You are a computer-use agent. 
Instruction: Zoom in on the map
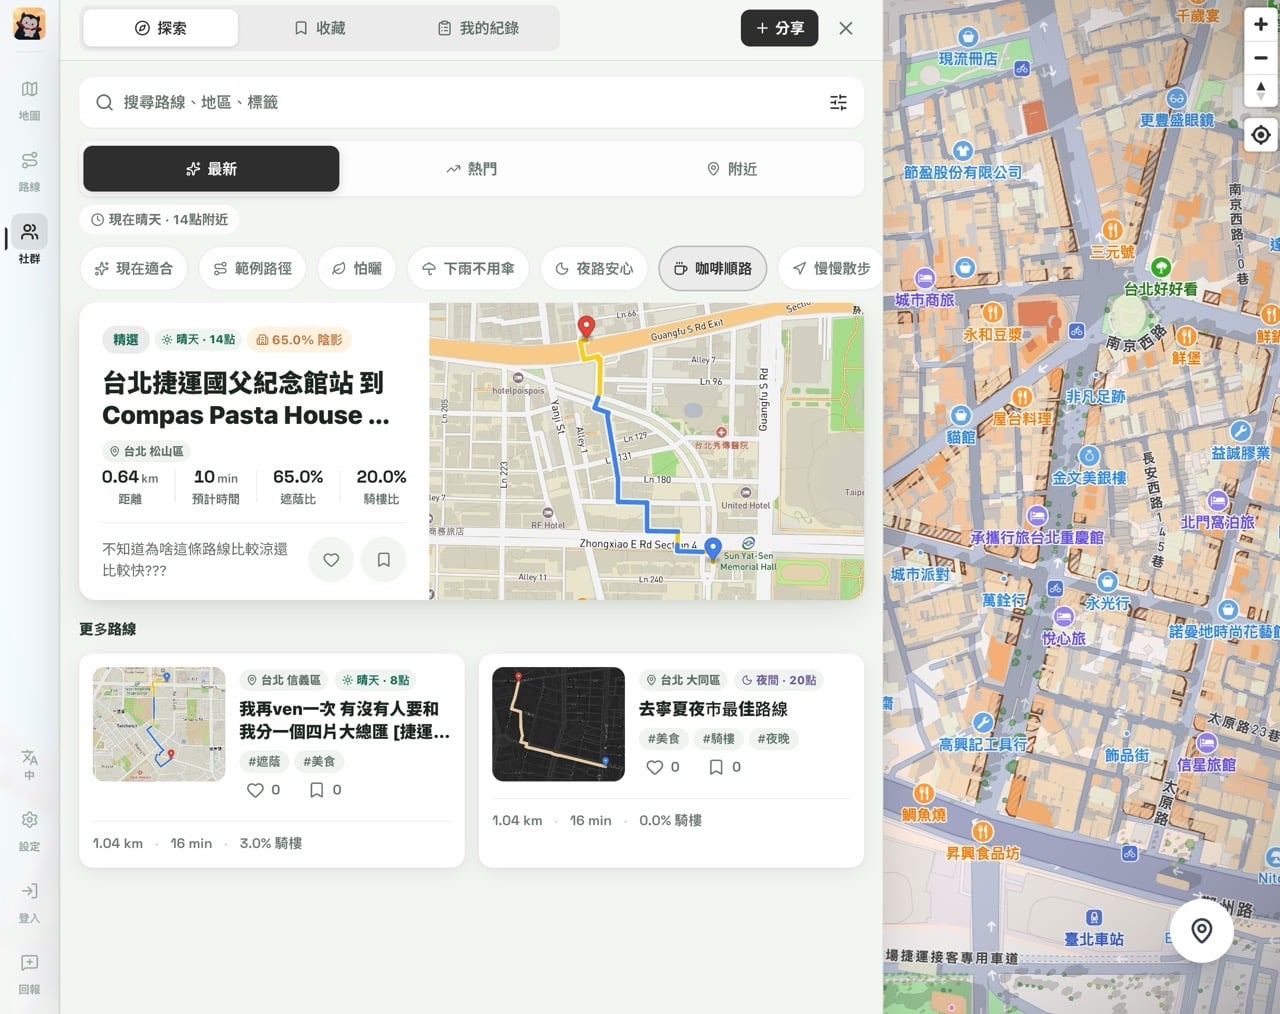pyautogui.click(x=1260, y=25)
